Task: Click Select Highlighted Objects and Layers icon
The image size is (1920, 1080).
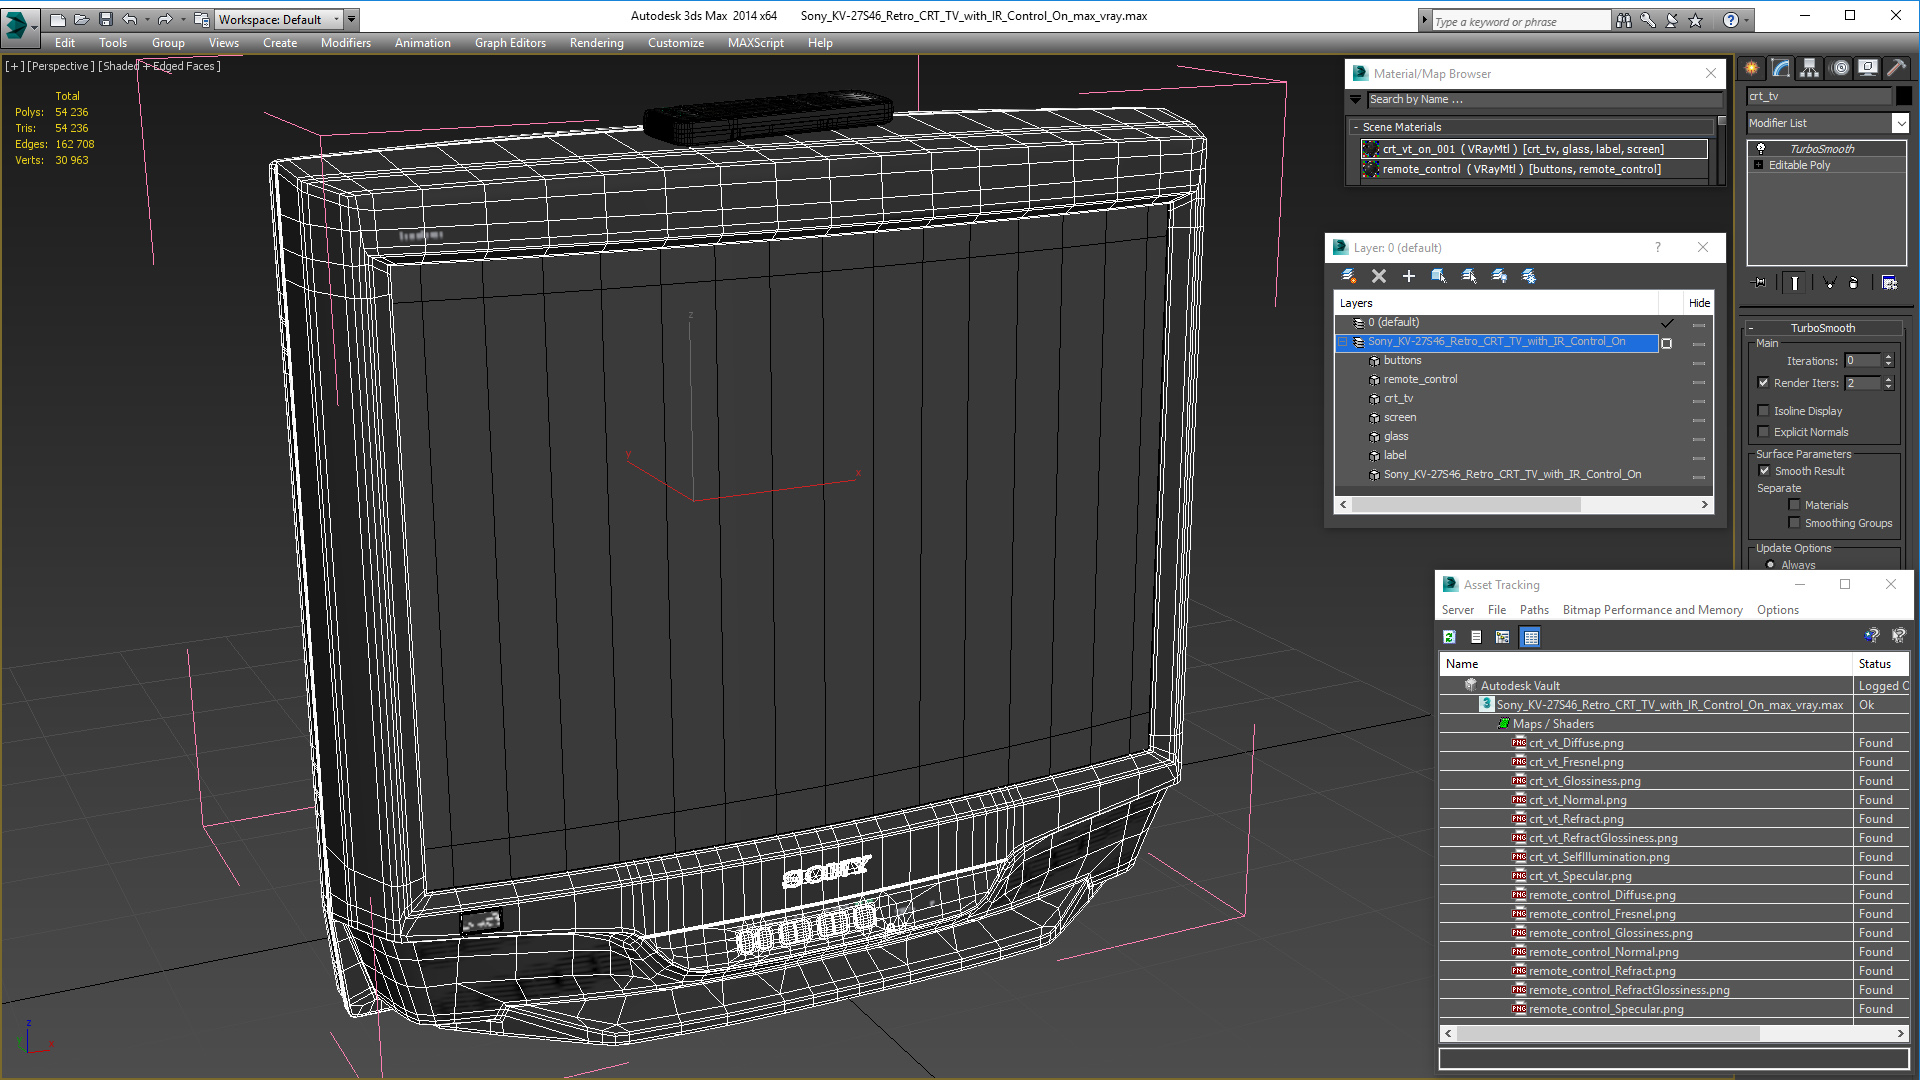Action: [1439, 276]
